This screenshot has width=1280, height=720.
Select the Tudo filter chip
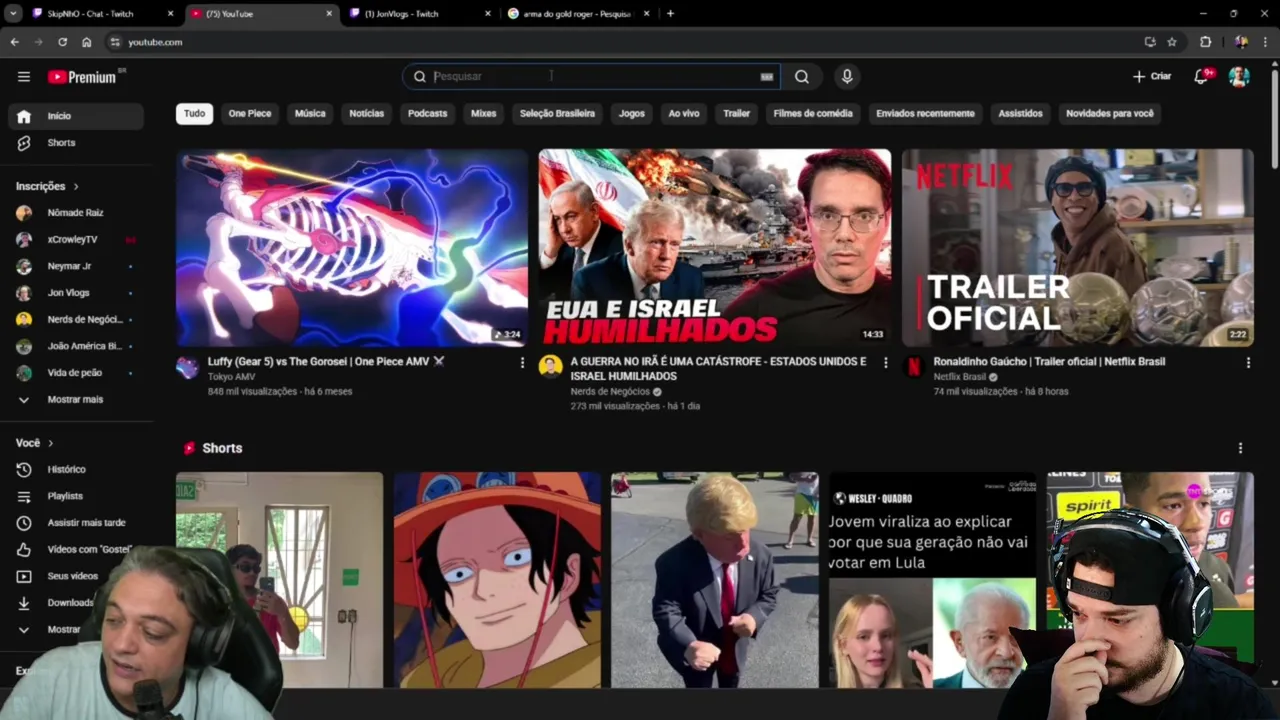coord(194,114)
